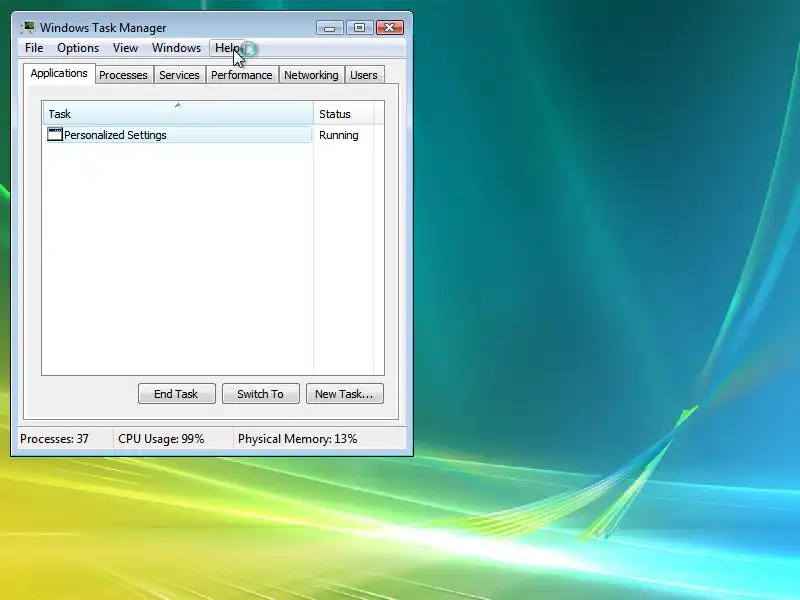The image size is (800, 600).
Task: Open the File menu
Action: pos(34,48)
